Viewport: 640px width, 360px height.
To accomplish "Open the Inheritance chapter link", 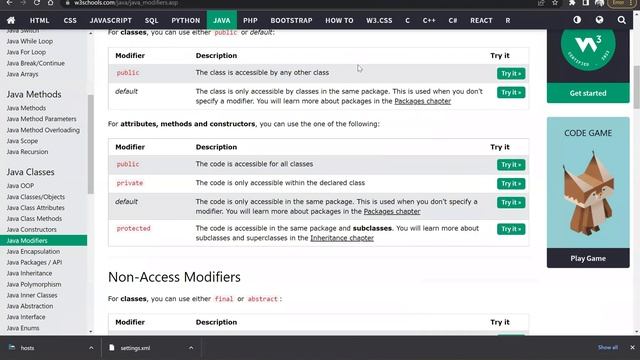I will [x=342, y=238].
